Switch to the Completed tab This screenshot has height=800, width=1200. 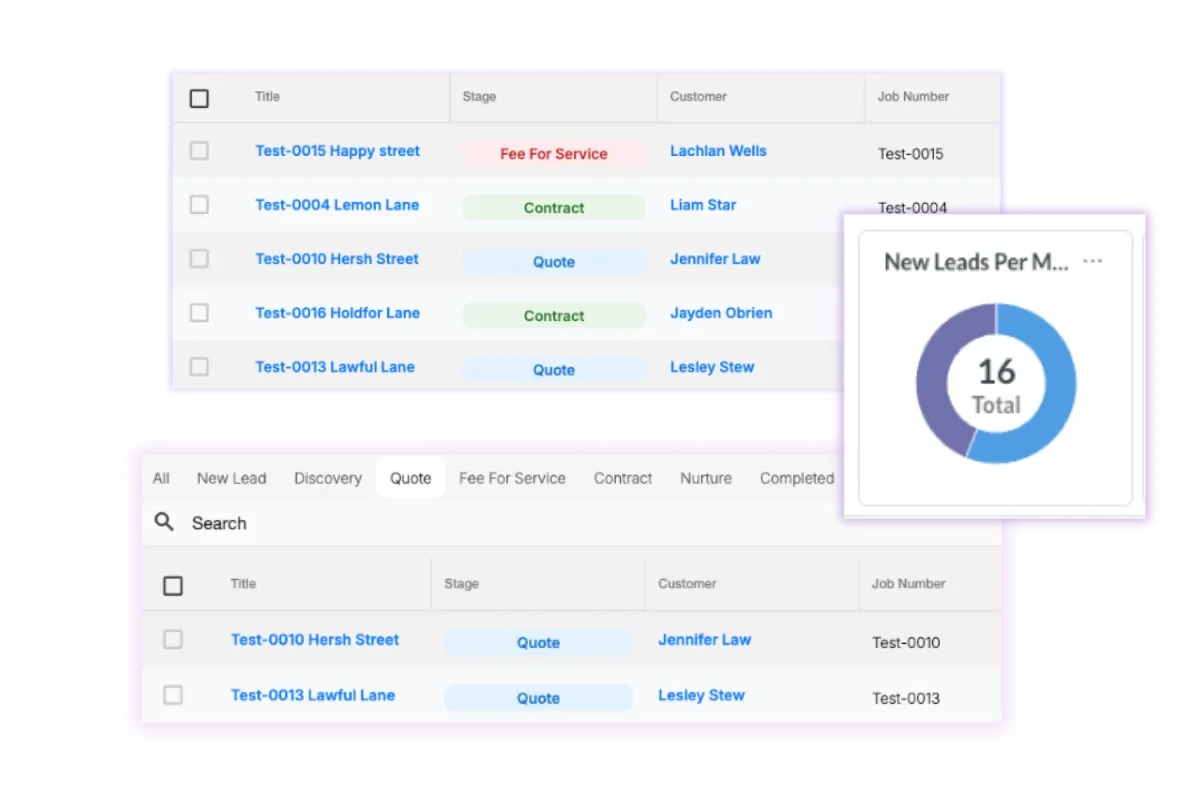(x=797, y=478)
